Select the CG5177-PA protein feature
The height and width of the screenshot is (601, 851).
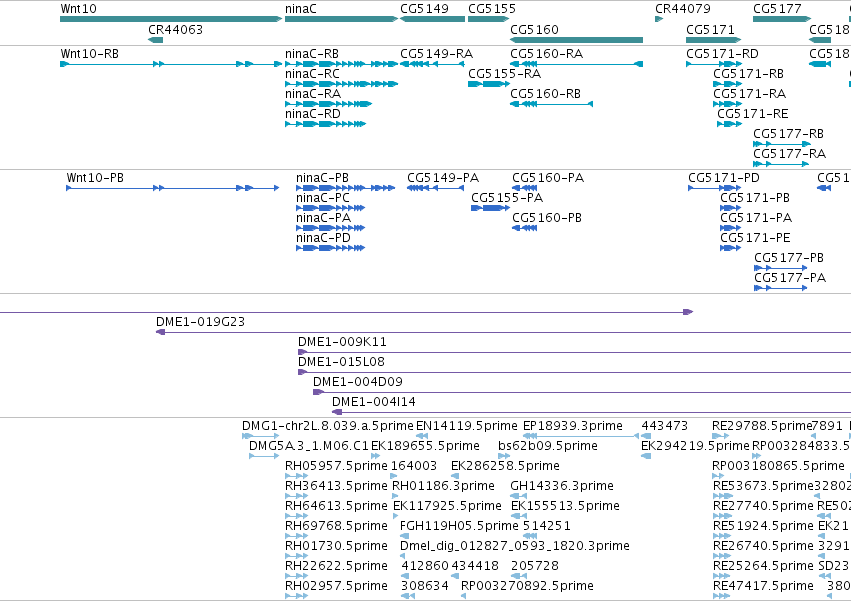coord(780,289)
